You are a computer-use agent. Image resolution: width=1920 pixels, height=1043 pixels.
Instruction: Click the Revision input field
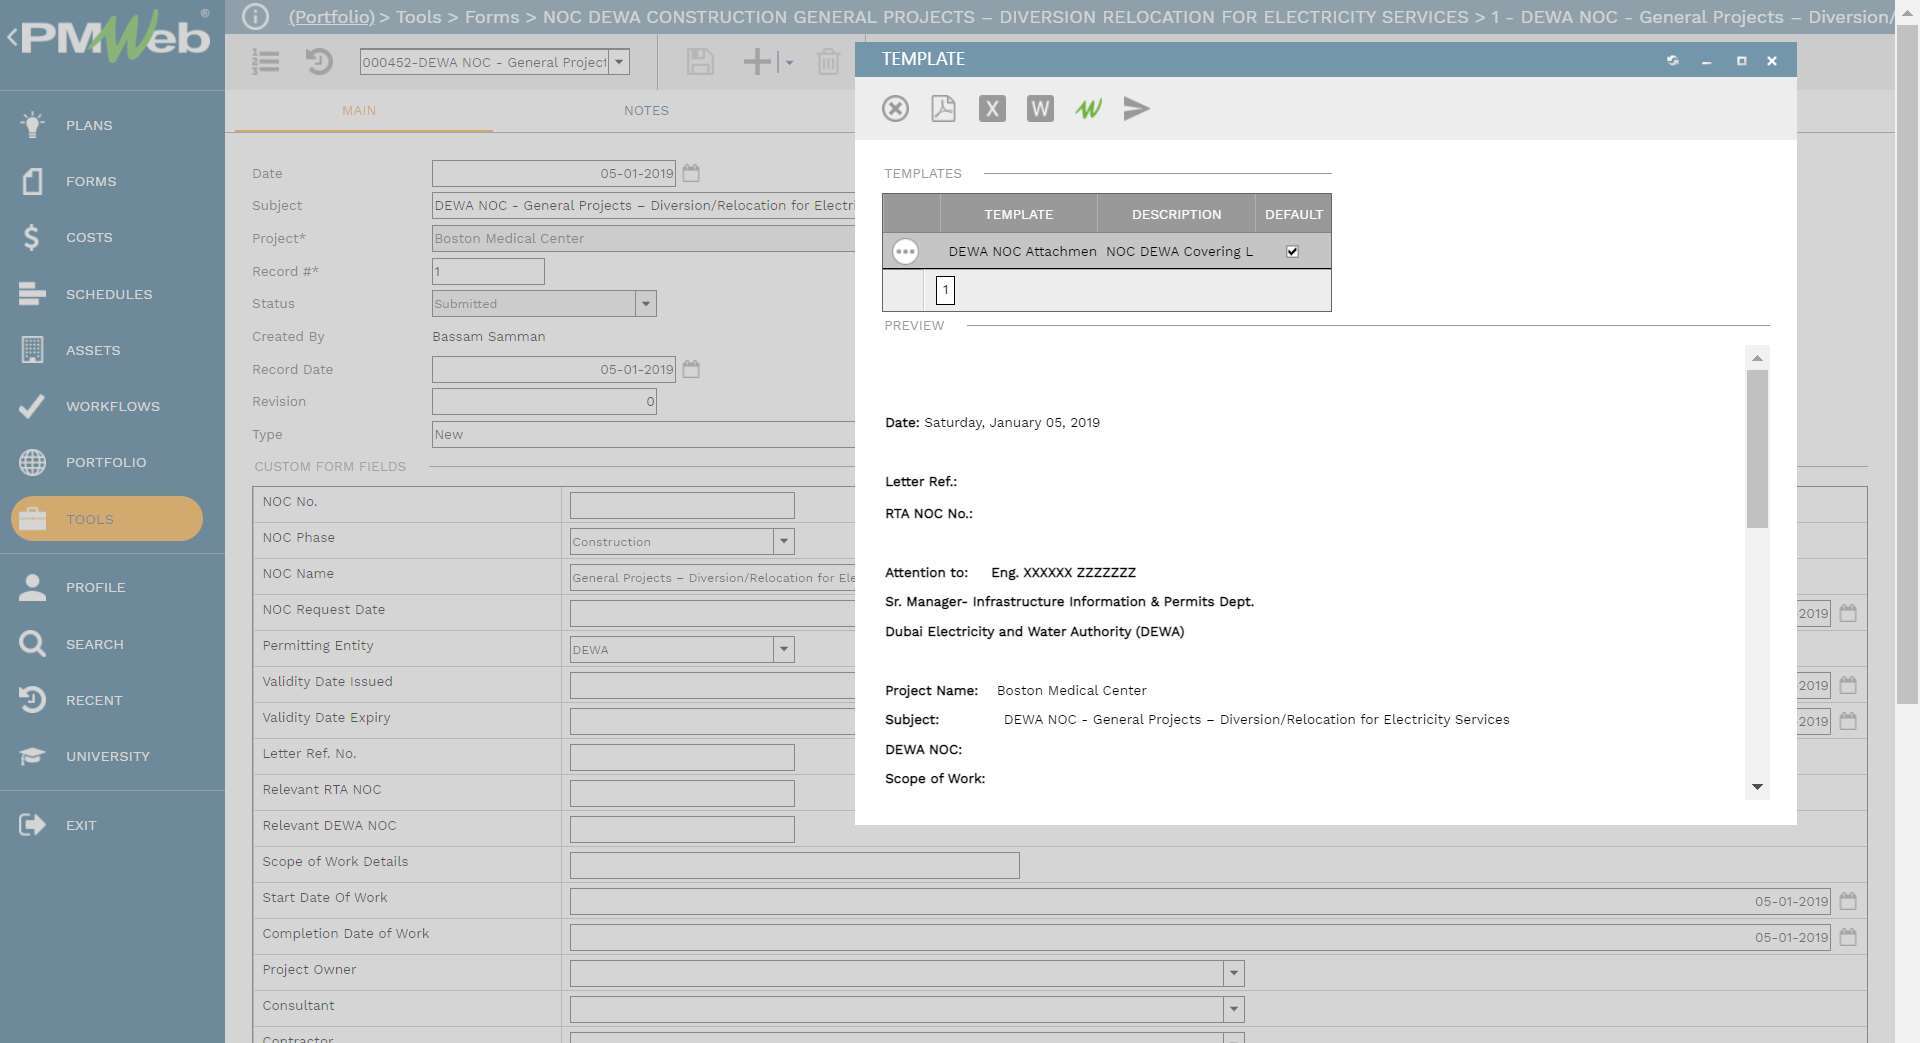[544, 401]
